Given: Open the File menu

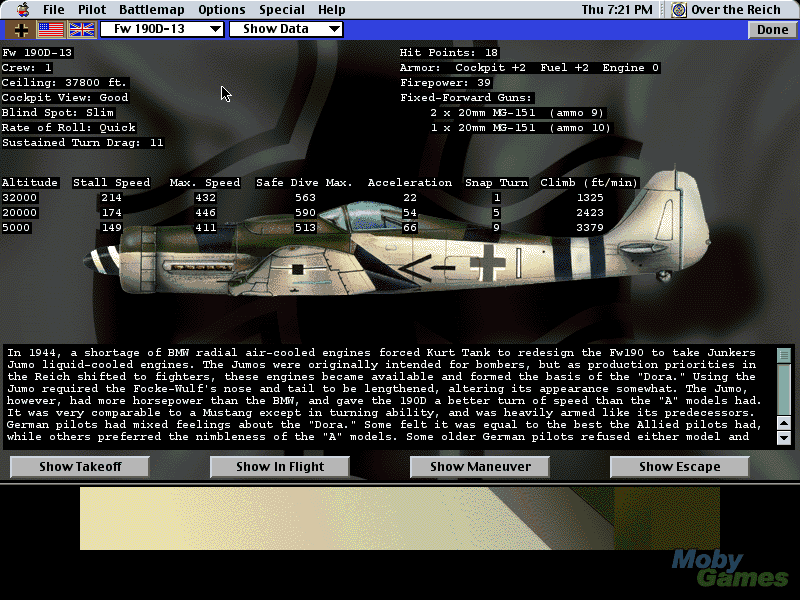Looking at the screenshot, I should [x=54, y=10].
